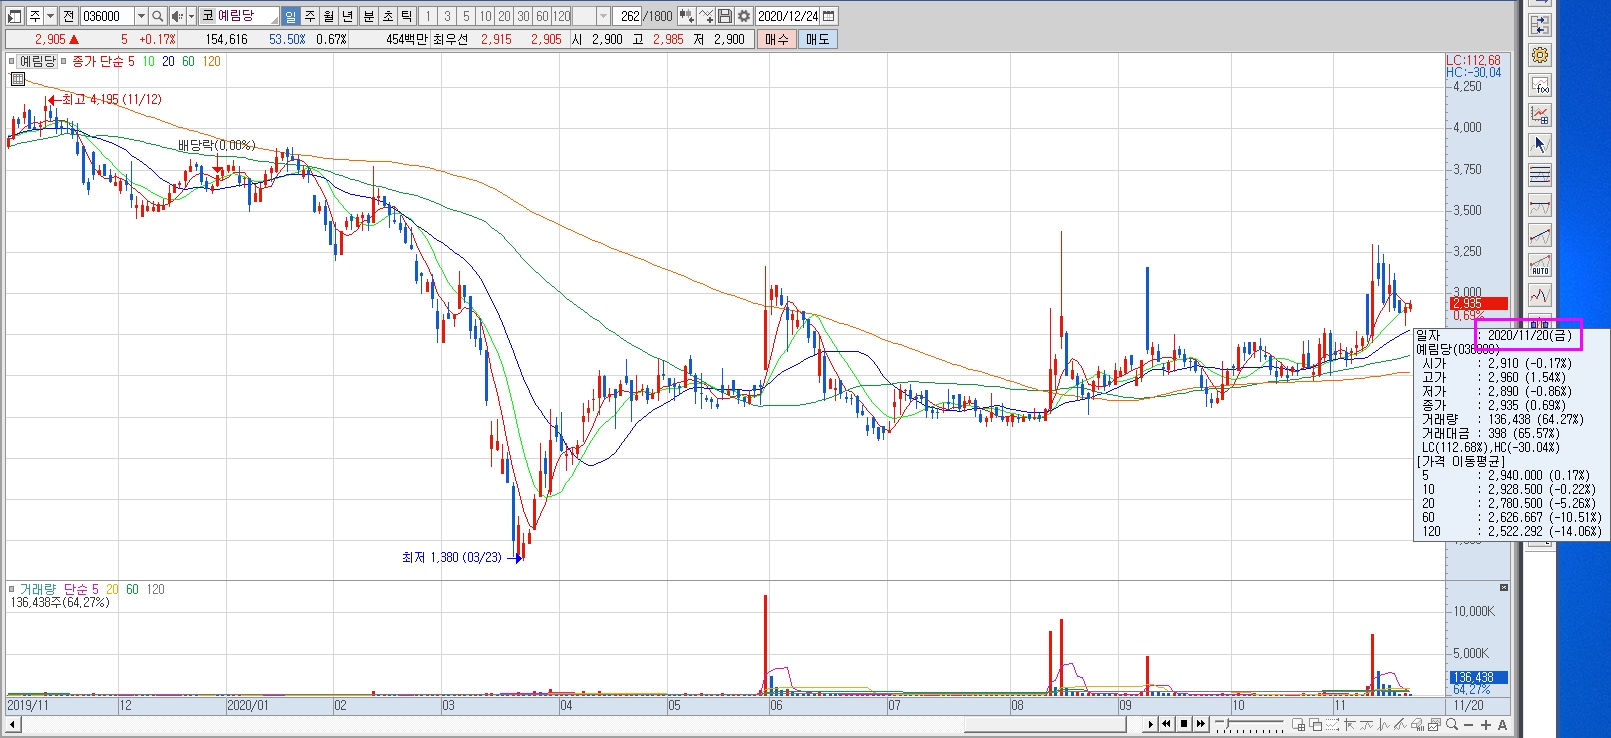Open the 주 market type dropdown arrow
Screen dimensions: 1611x738
pyautogui.click(x=50, y=16)
